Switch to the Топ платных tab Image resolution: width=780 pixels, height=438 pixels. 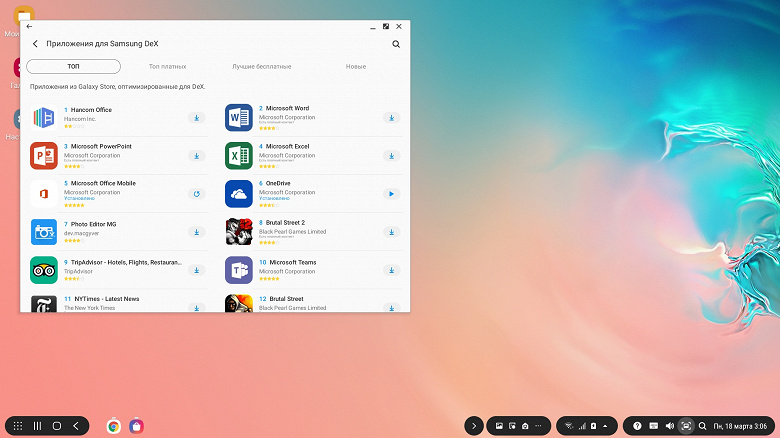coord(168,66)
